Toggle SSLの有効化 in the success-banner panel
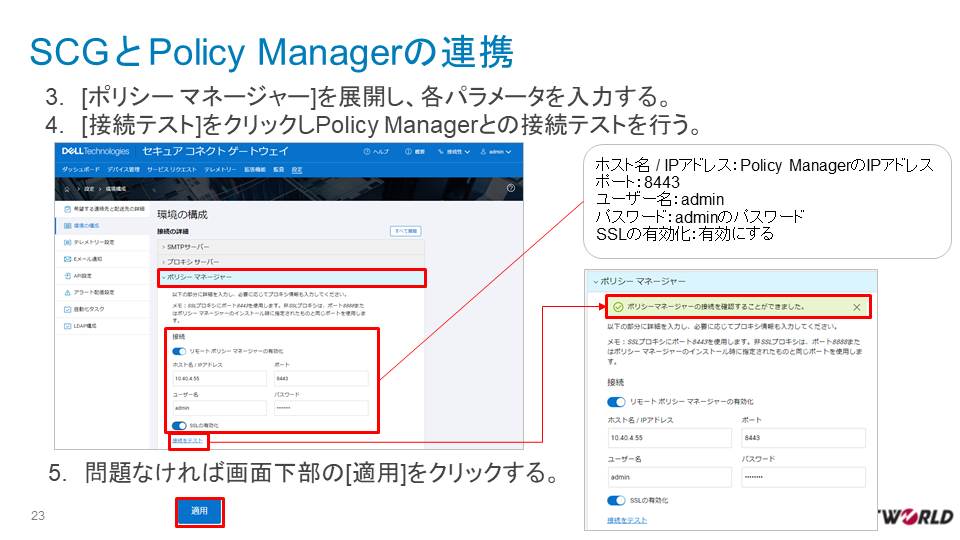960x540 pixels. 616,500
